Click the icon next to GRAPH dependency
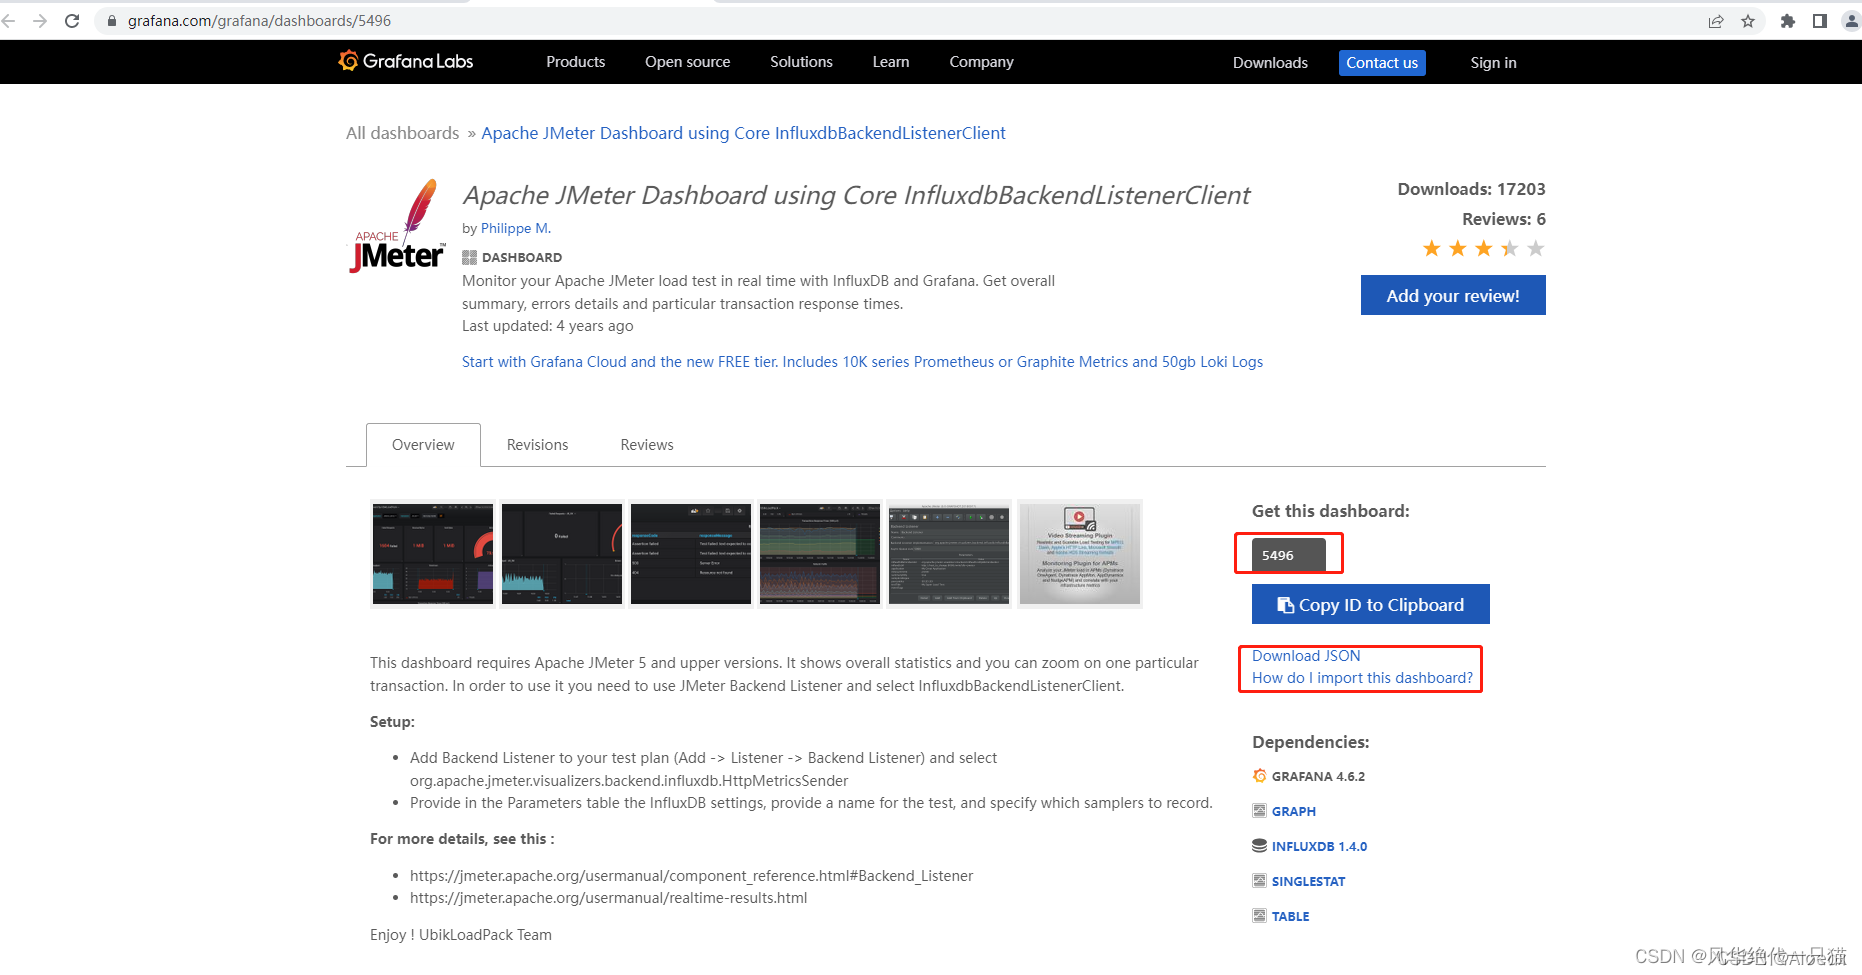1862x975 pixels. (1260, 811)
